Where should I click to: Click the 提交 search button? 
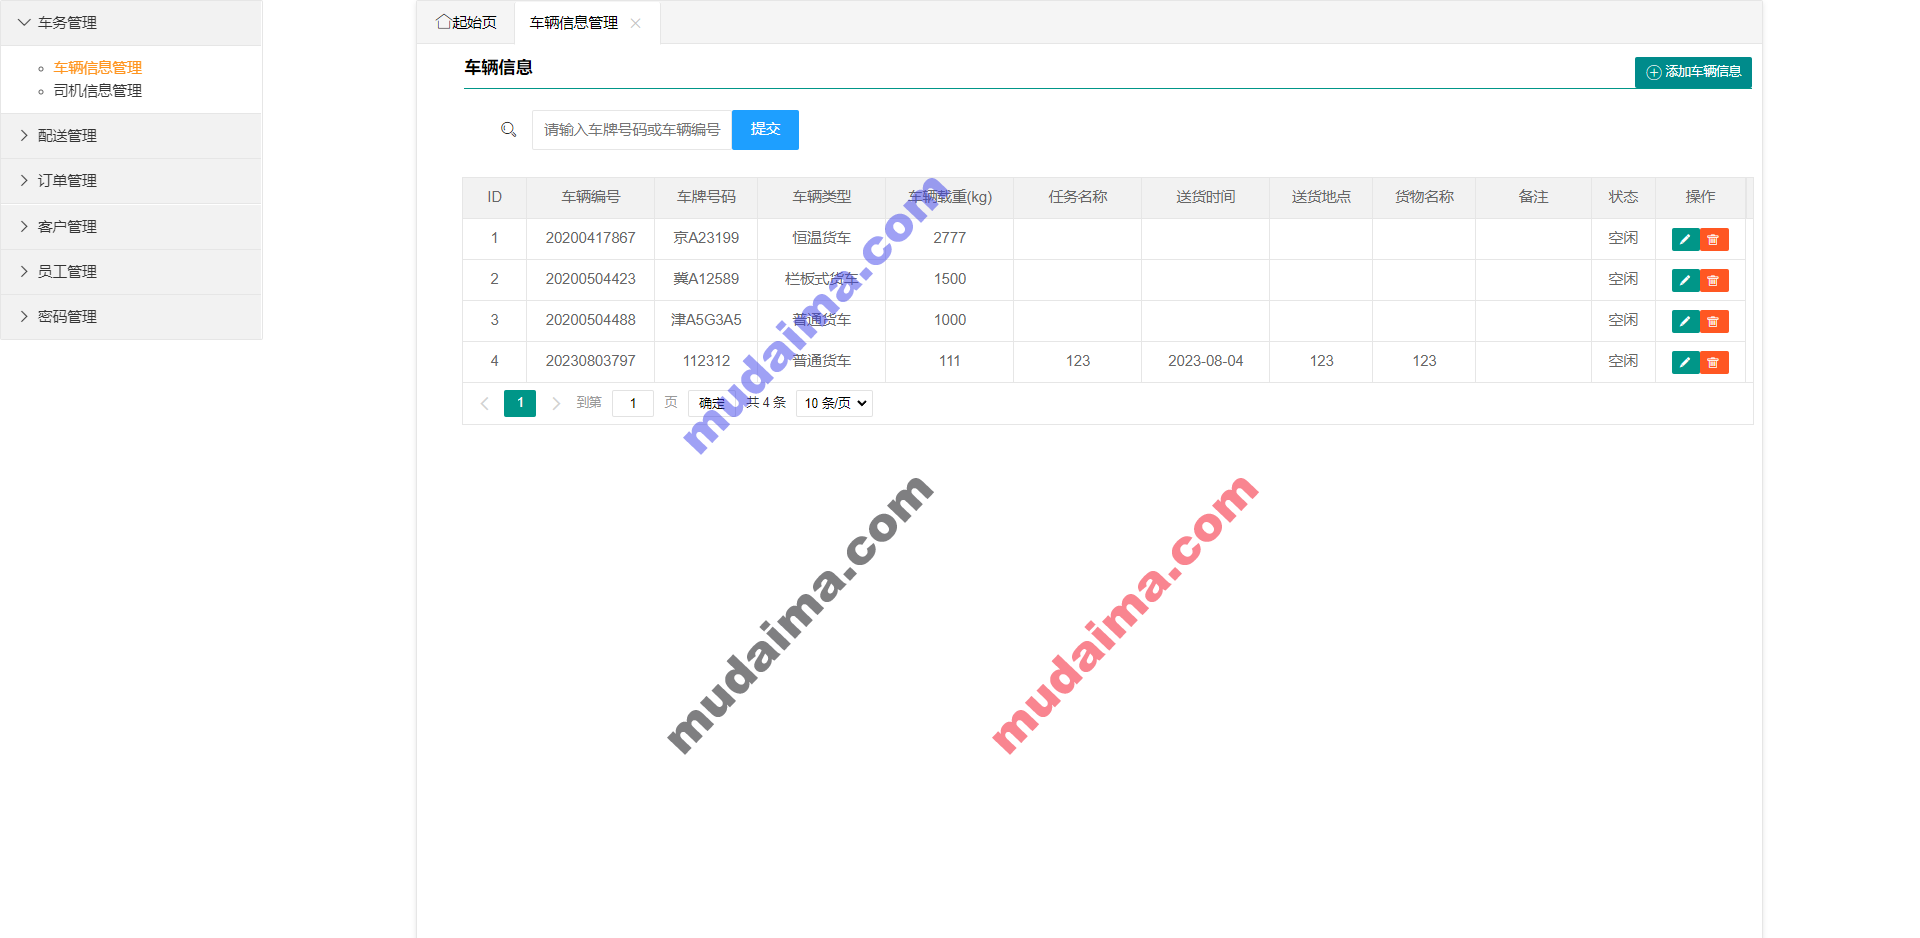[x=765, y=130]
